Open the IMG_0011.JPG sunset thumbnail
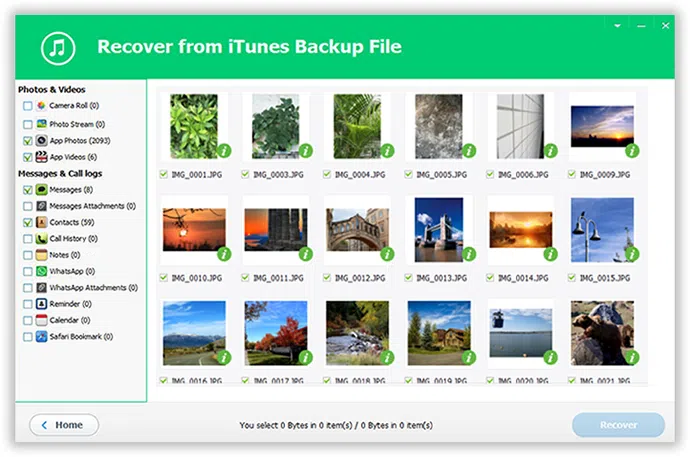This screenshot has width=690, height=457. click(276, 230)
